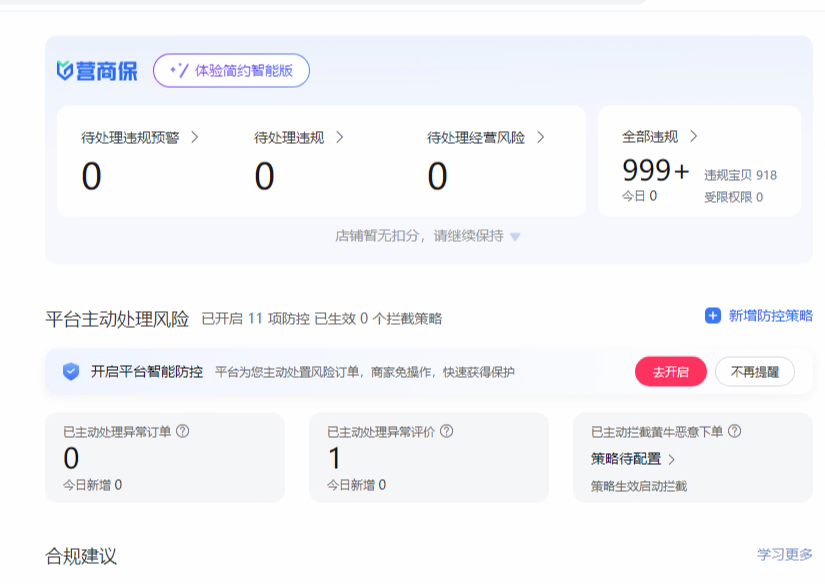
Task: Open 待处理经营风险 chevron
Action: pyautogui.click(x=540, y=137)
